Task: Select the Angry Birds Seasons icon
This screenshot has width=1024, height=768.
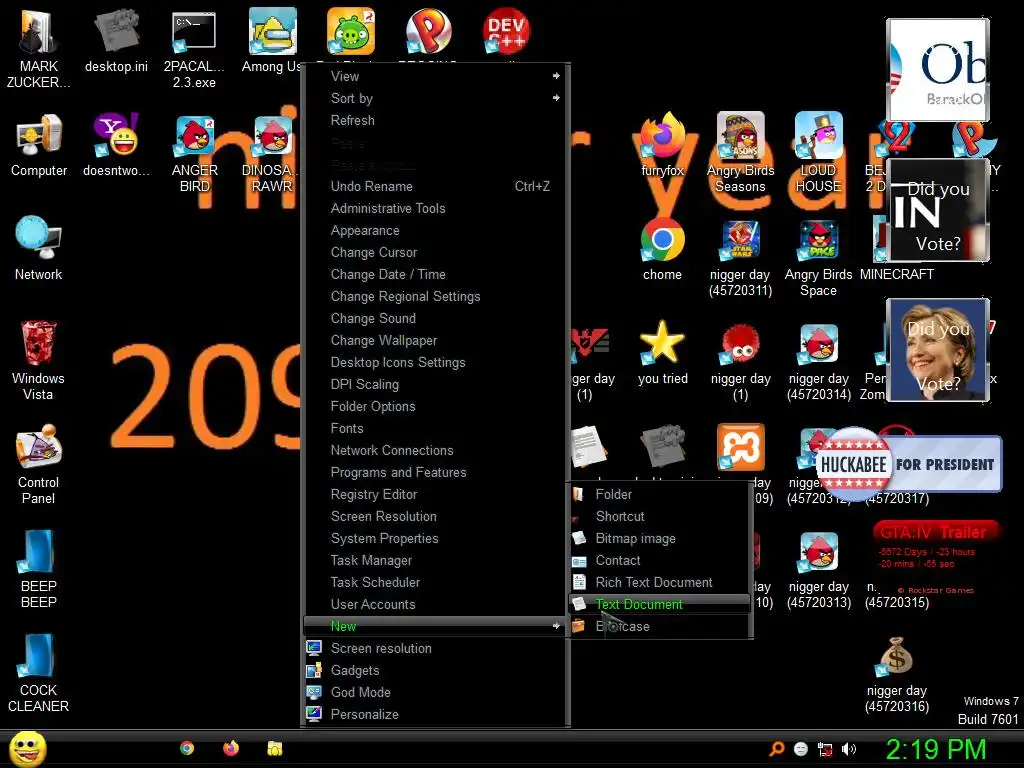Action: tap(740, 153)
